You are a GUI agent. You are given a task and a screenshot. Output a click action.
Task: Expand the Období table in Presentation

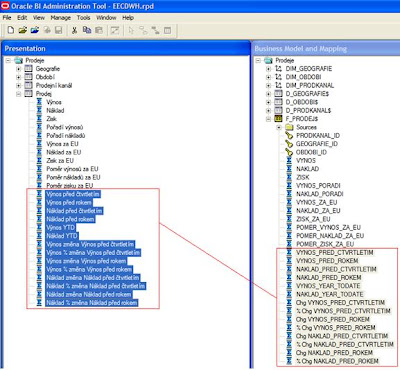[19, 77]
